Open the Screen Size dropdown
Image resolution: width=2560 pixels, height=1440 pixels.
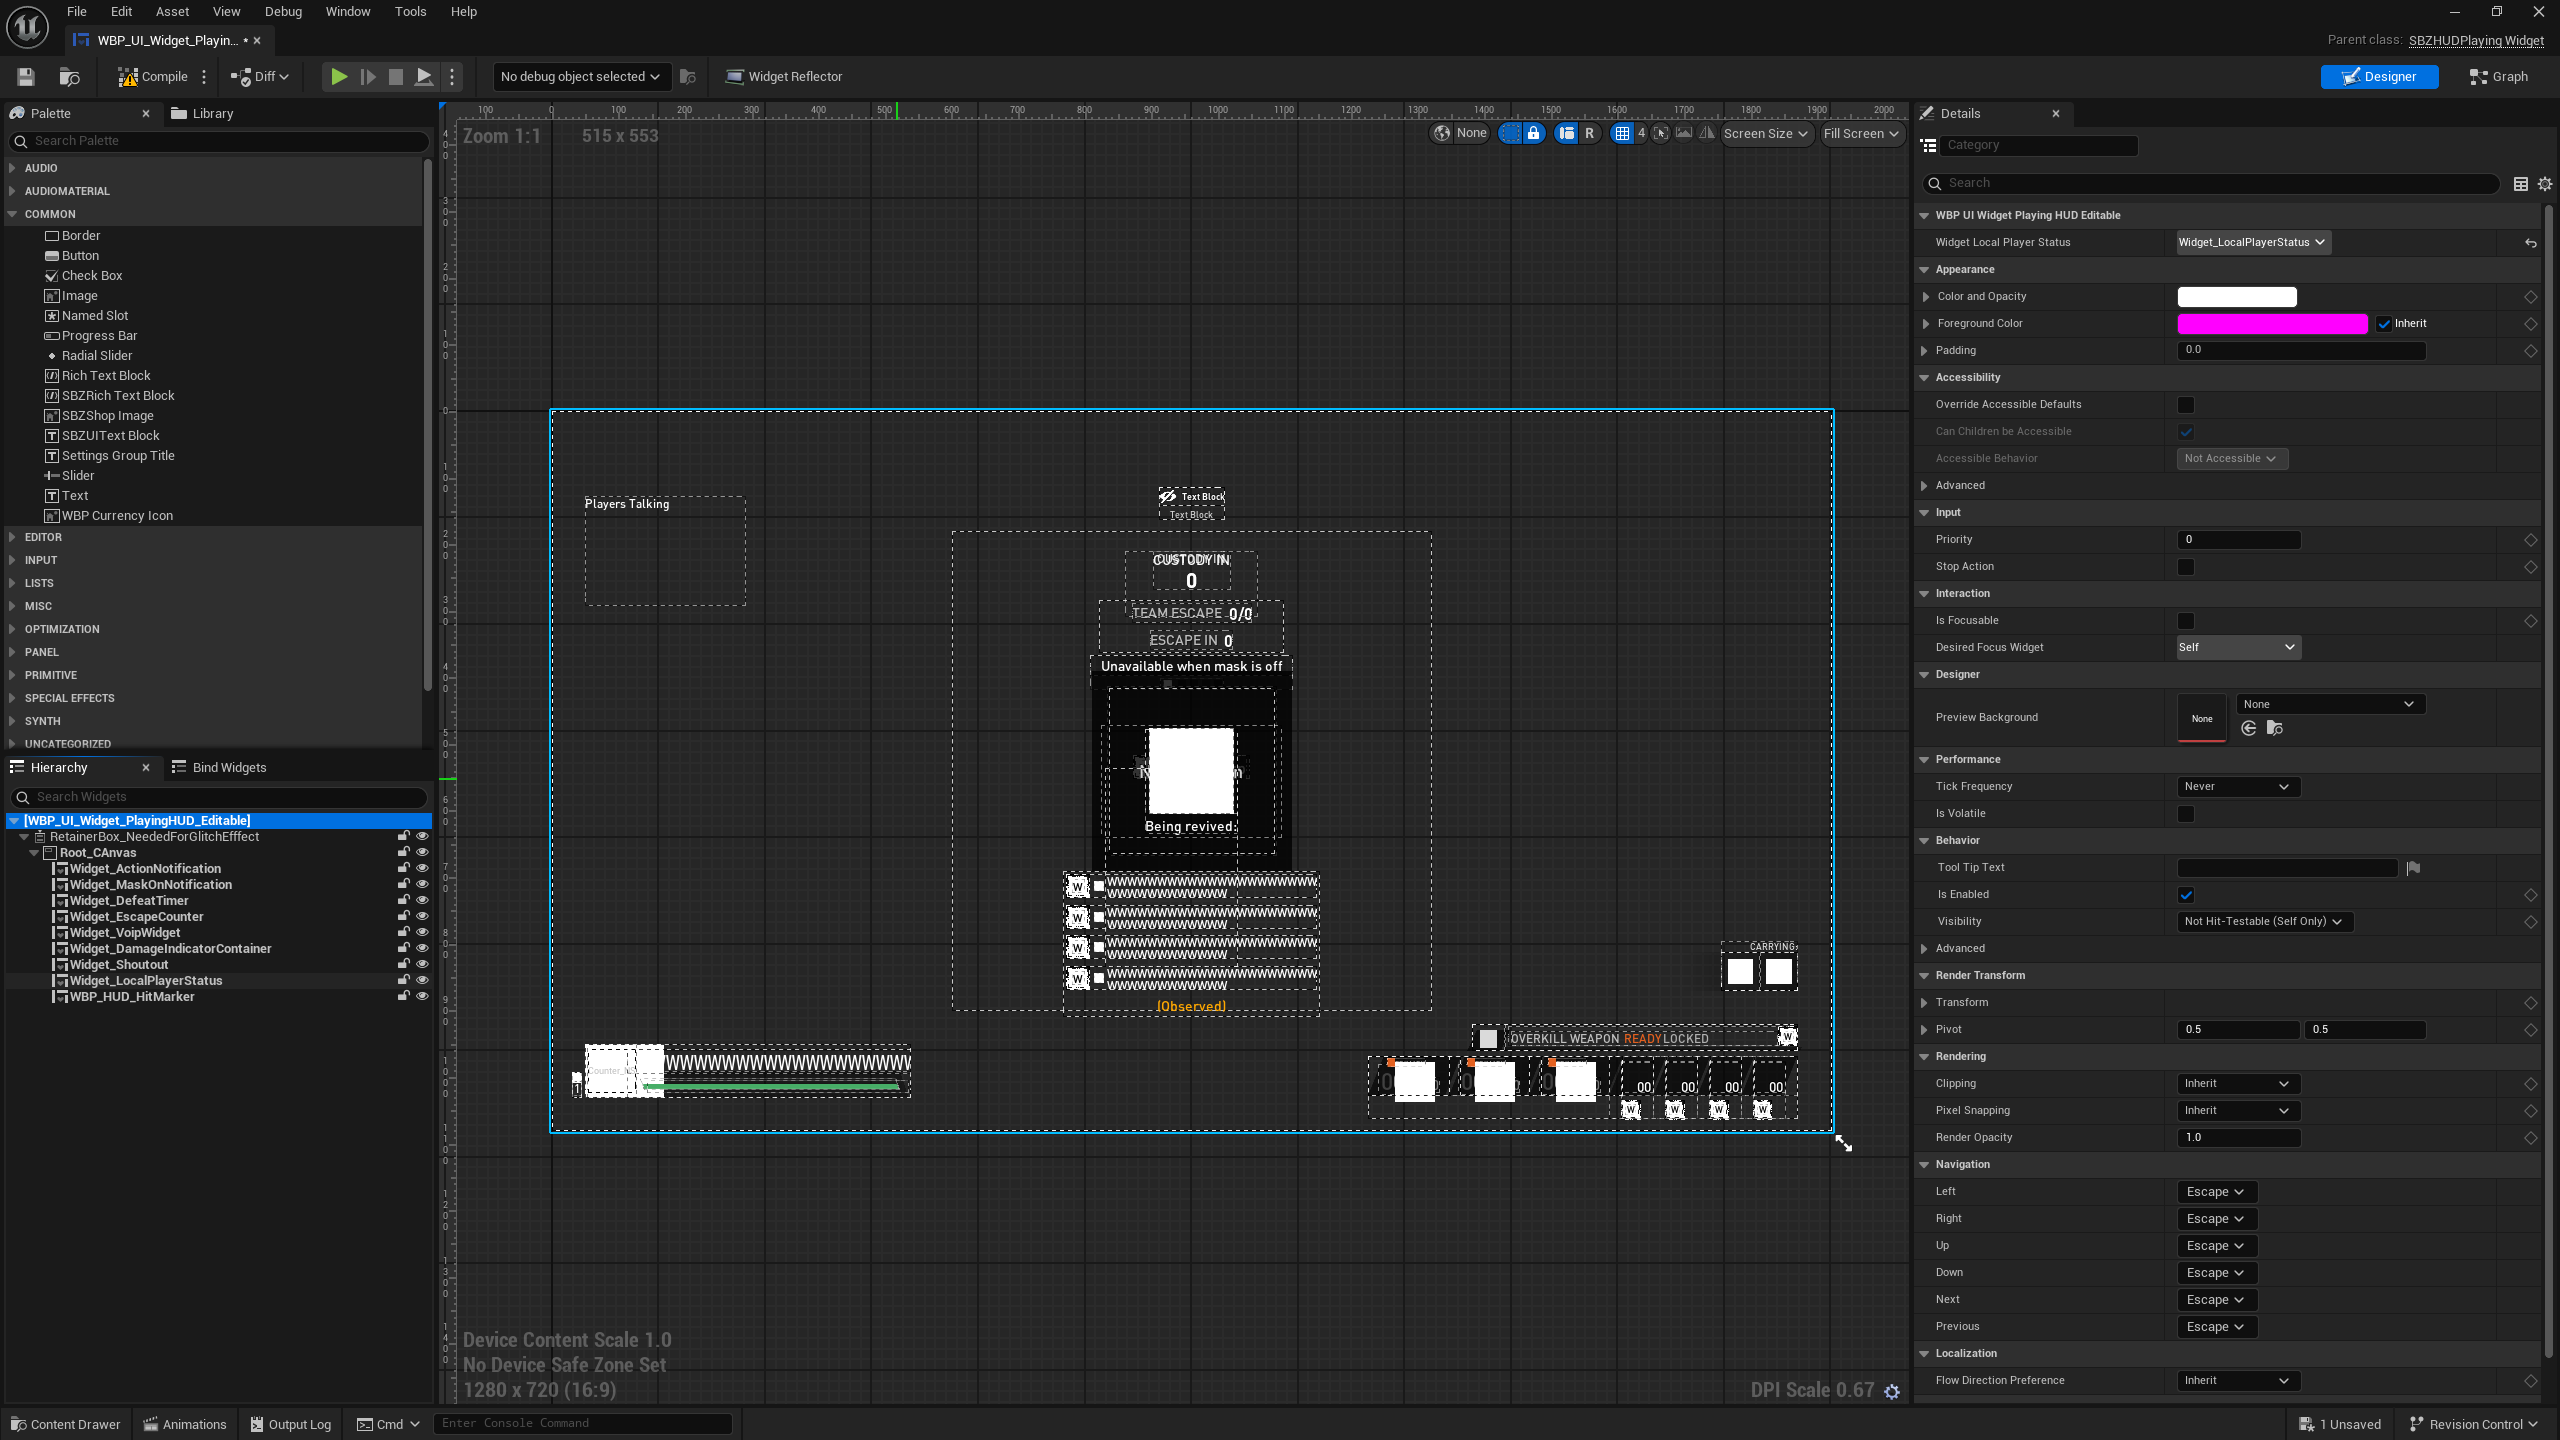tap(1766, 133)
